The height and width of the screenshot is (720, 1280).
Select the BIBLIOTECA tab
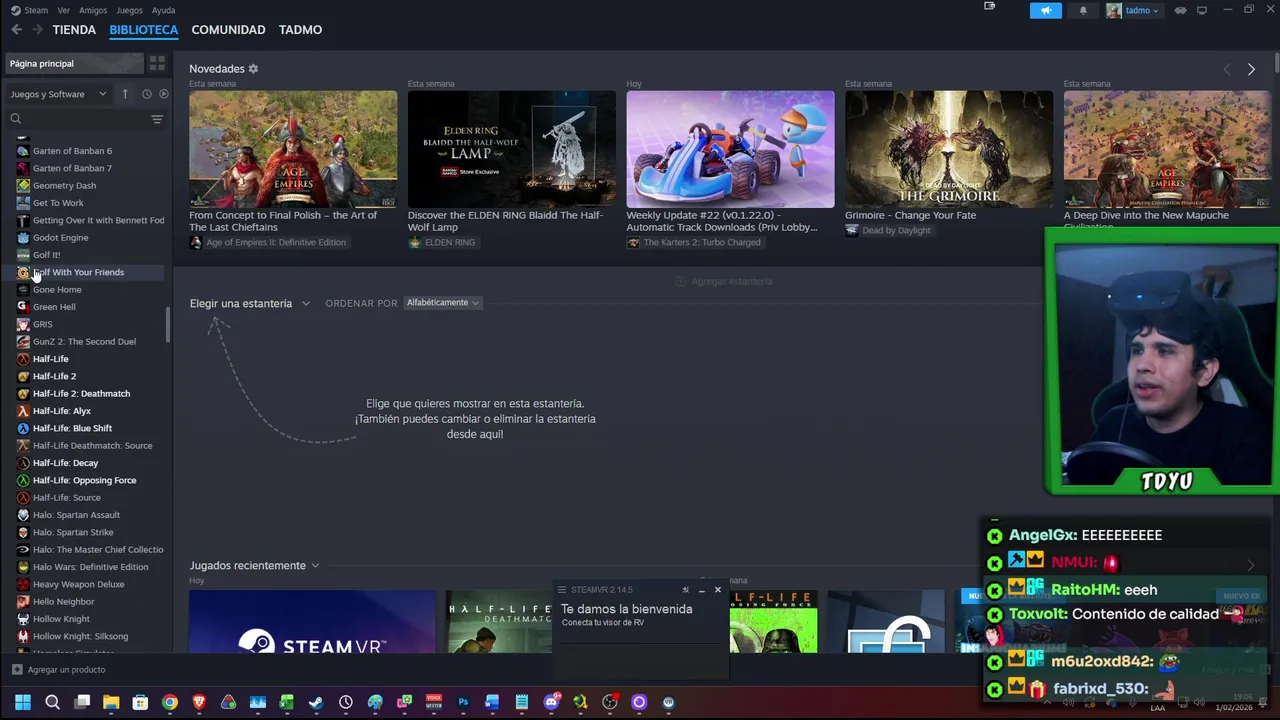tap(144, 30)
